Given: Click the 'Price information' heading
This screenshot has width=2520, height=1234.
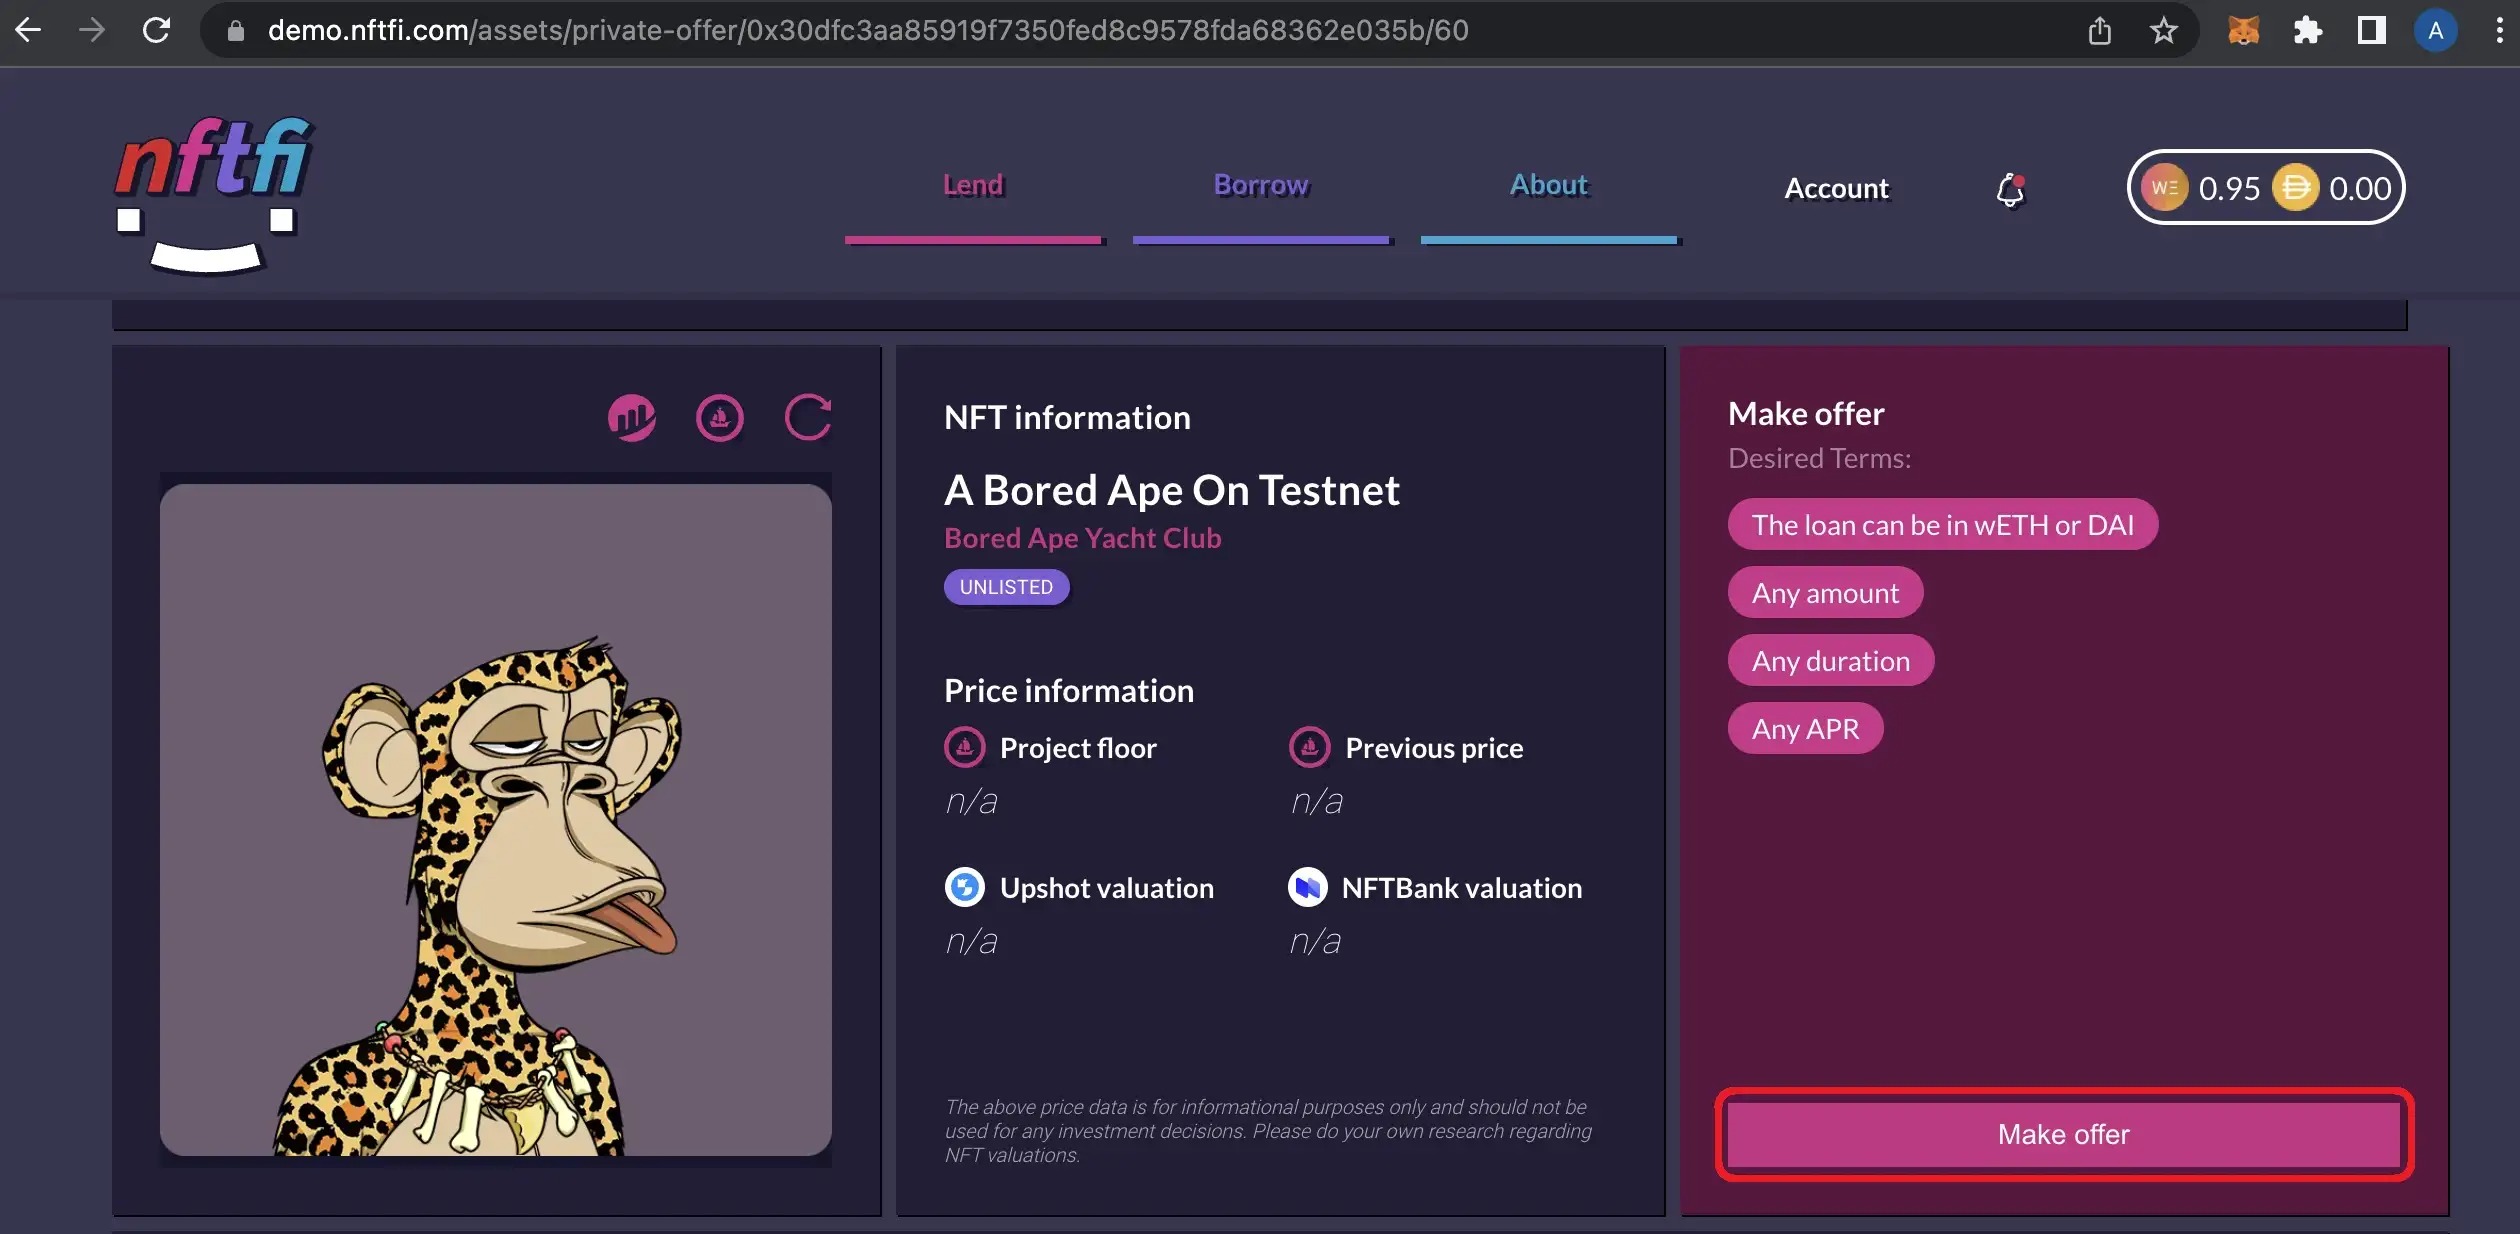Looking at the screenshot, I should point(1069,691).
